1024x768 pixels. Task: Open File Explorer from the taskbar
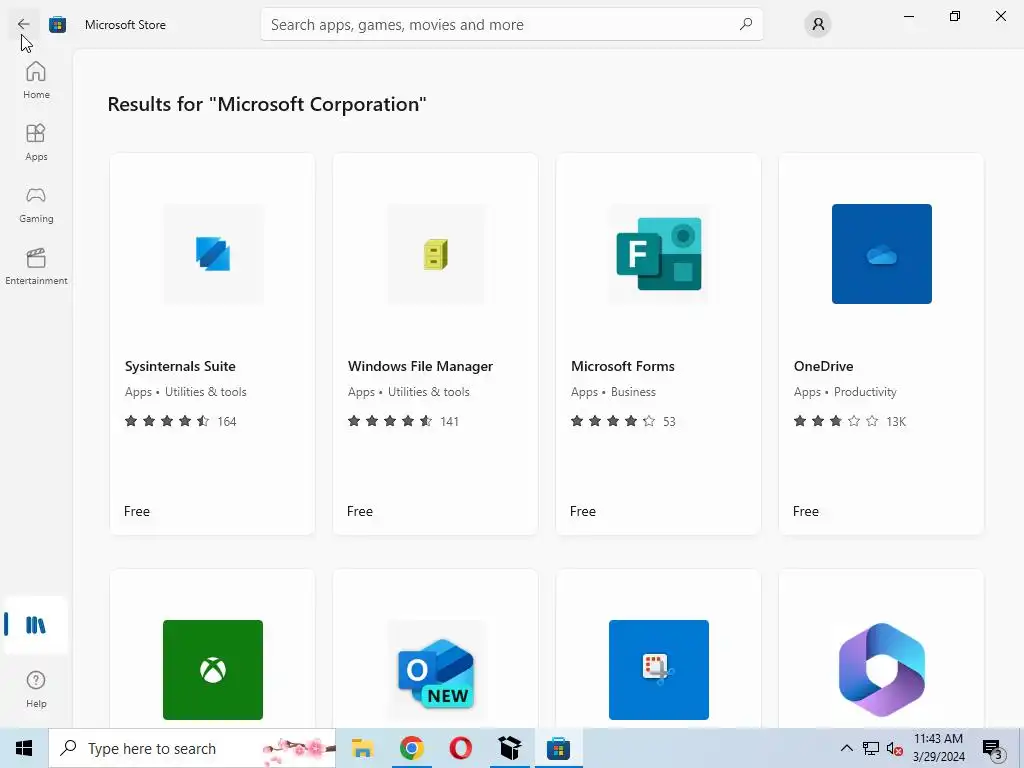(362, 748)
